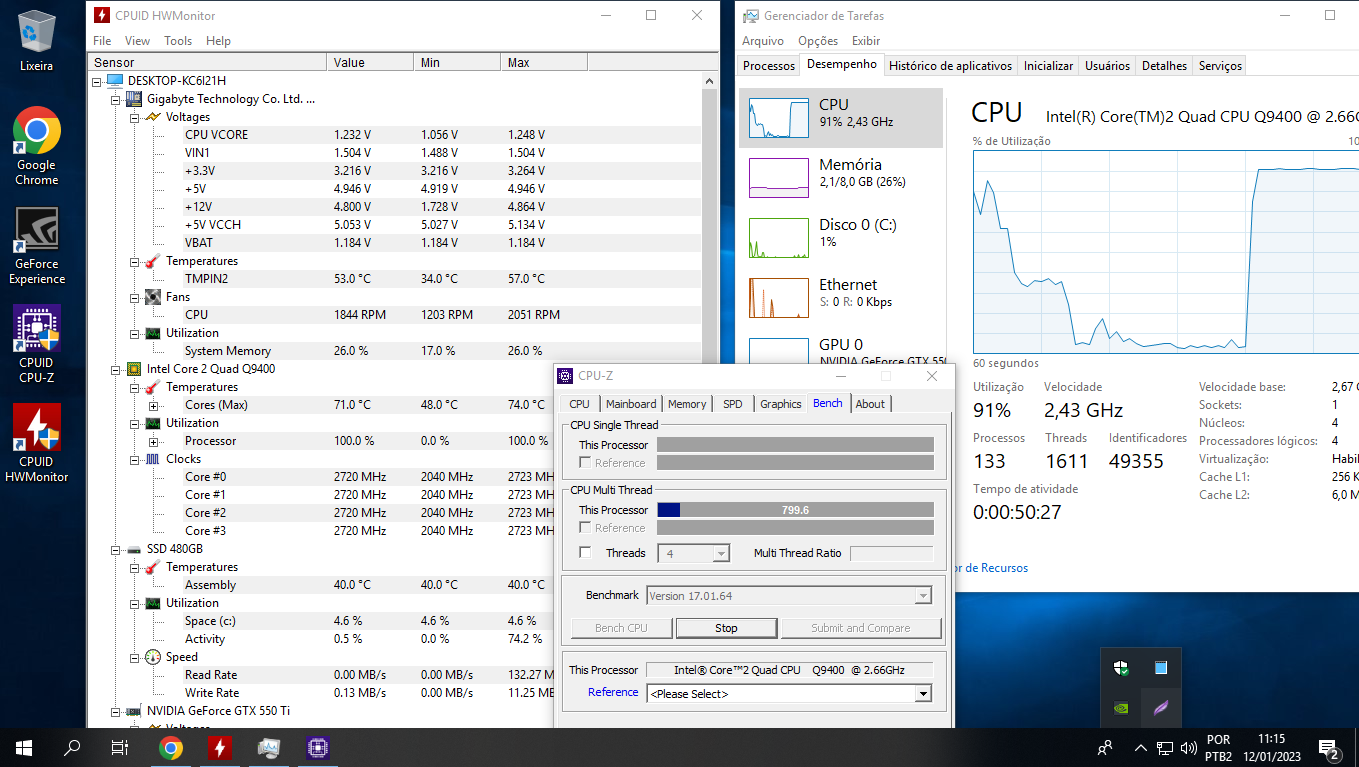
Task: Collapse the DESKTOP-KC6I21H root node
Action: click(97, 81)
